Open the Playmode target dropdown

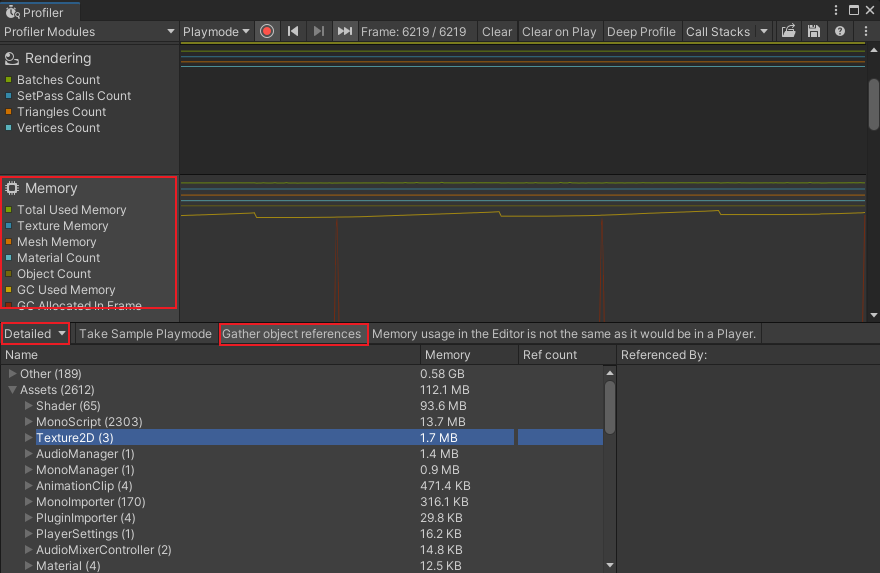217,32
